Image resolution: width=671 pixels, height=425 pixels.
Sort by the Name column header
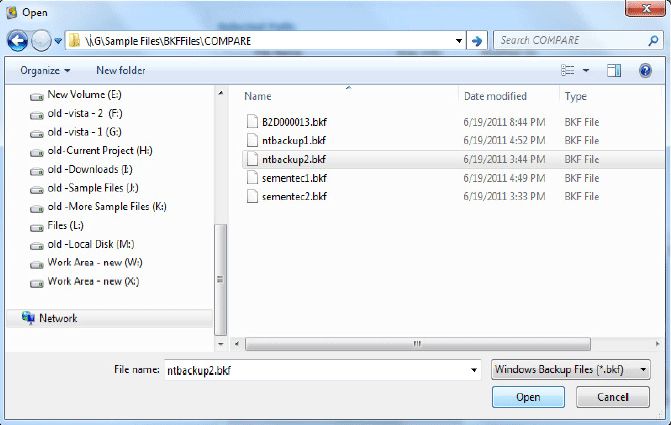tap(258, 96)
